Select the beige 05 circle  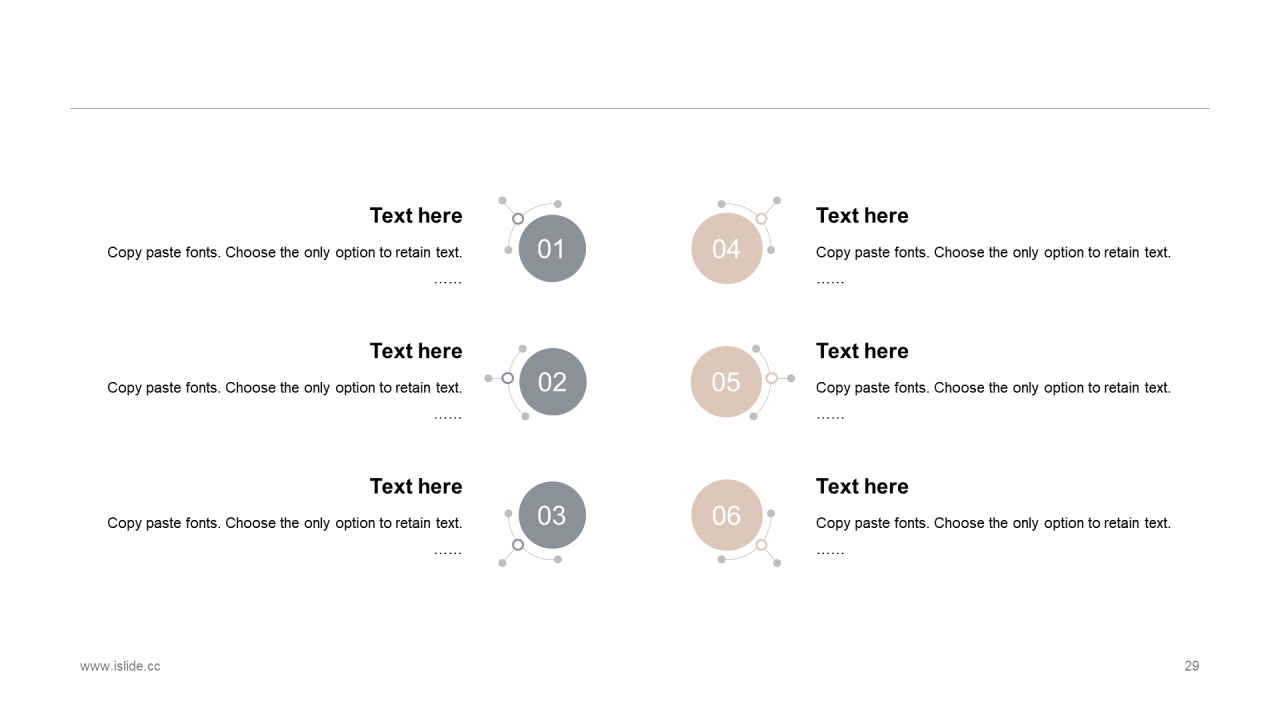tap(726, 382)
